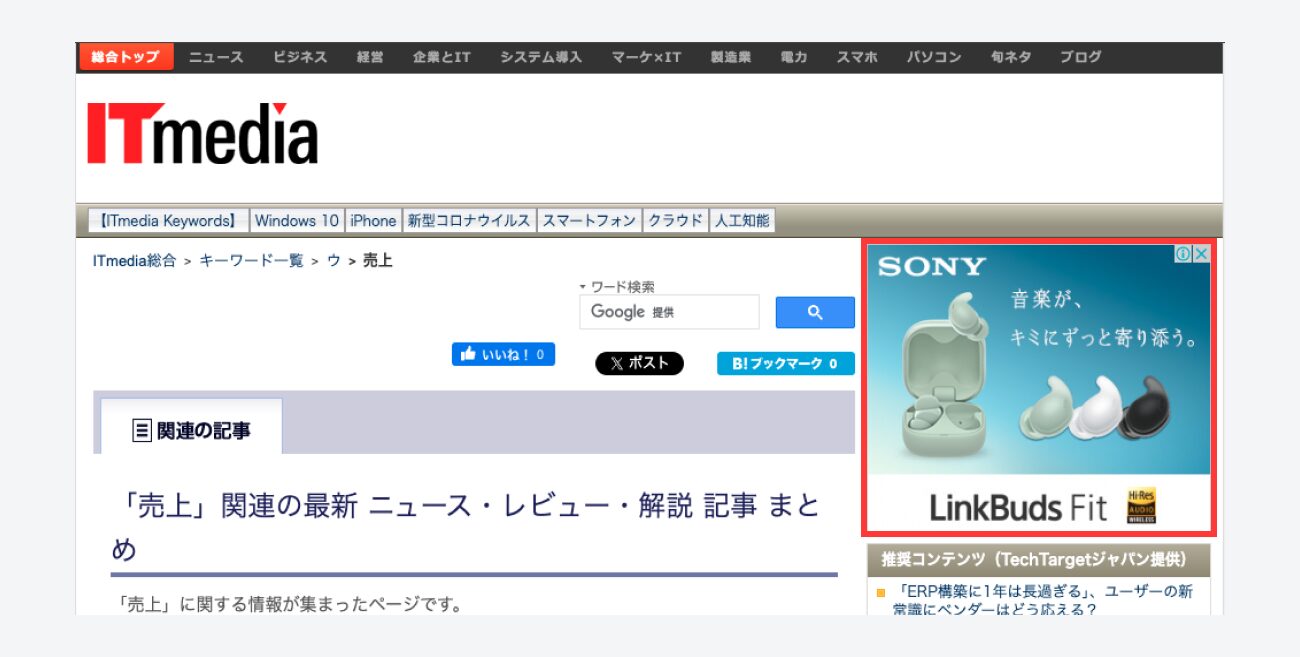Go to キーワード一覧 breadcrumb
1300x657 pixels.
(251, 260)
